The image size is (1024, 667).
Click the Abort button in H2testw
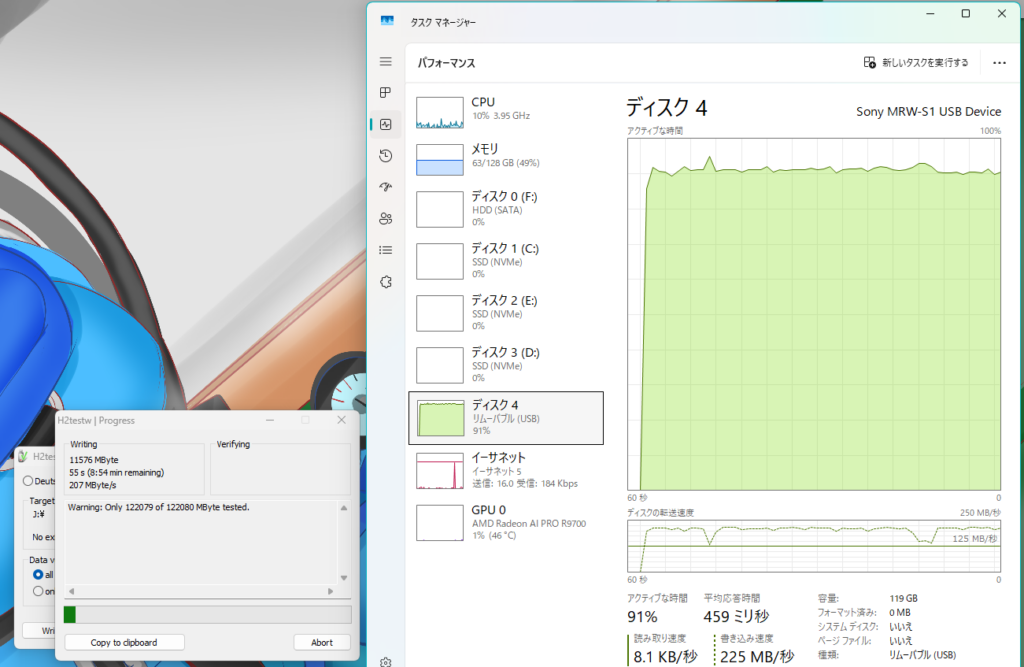tap(322, 643)
